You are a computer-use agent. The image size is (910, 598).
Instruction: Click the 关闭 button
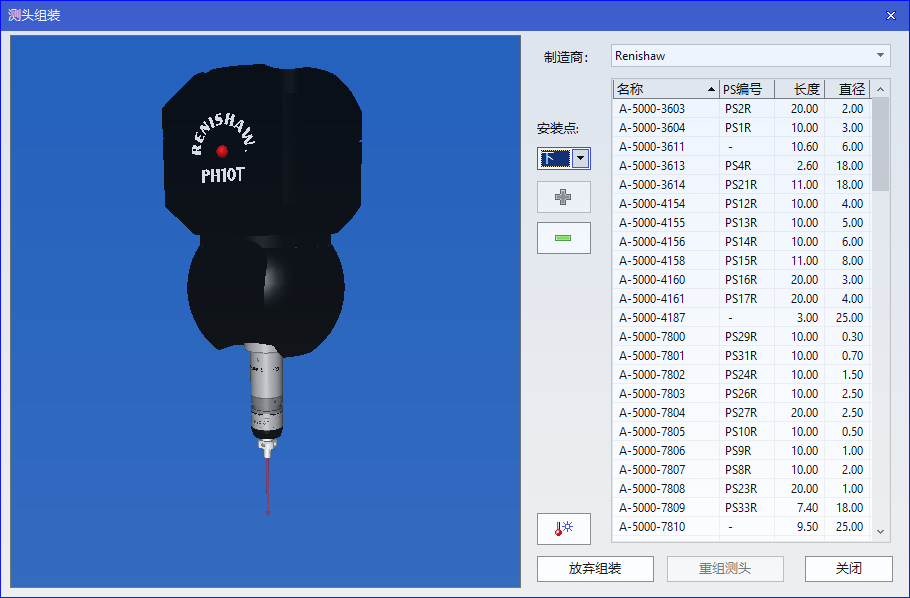[848, 569]
